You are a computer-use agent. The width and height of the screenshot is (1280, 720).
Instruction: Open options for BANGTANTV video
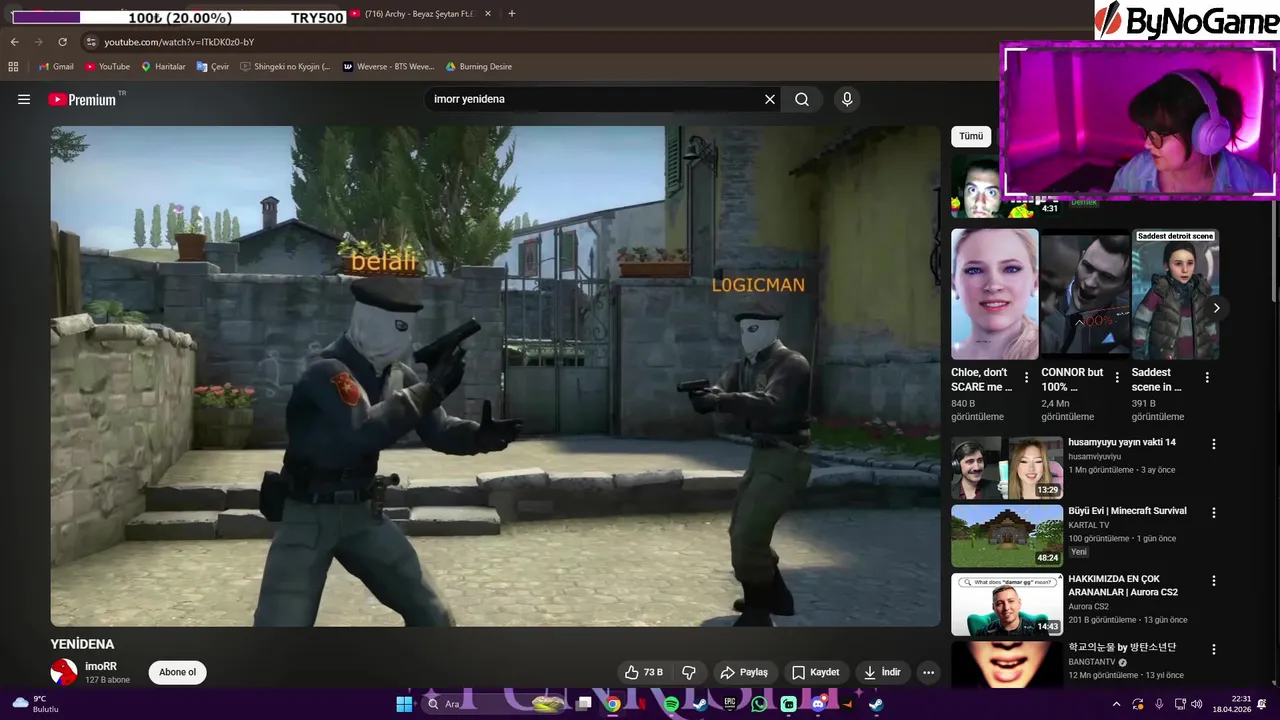coord(1214,649)
